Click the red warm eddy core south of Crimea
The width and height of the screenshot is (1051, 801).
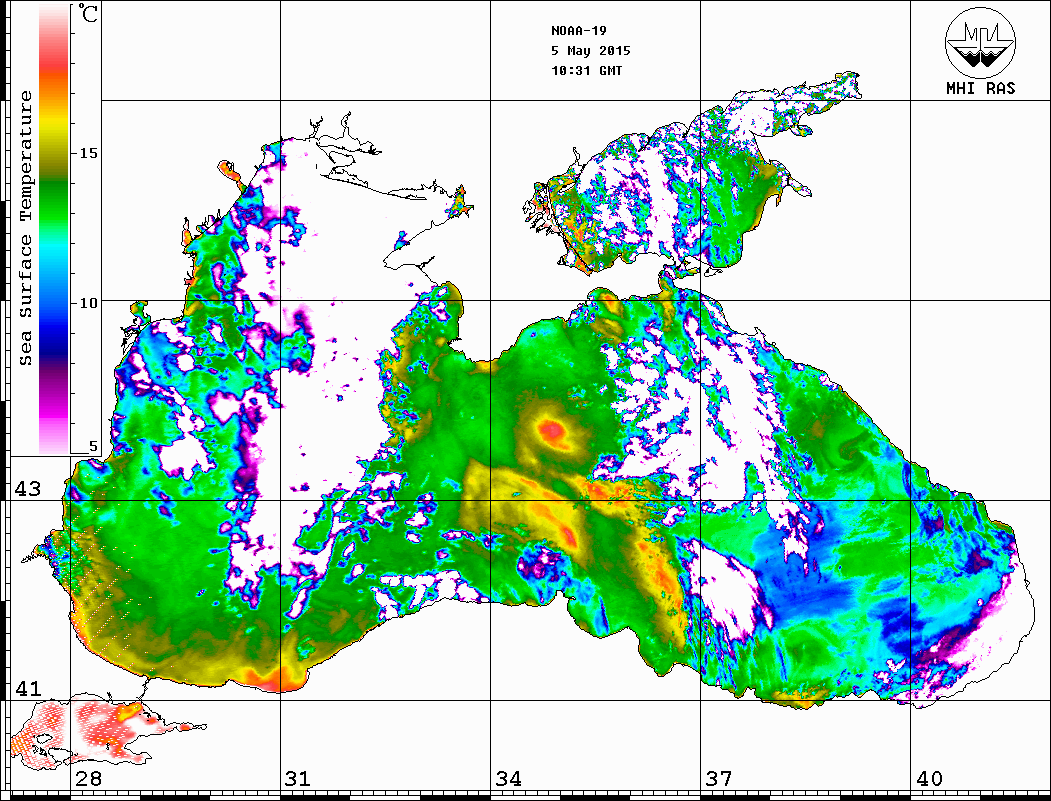click(555, 429)
